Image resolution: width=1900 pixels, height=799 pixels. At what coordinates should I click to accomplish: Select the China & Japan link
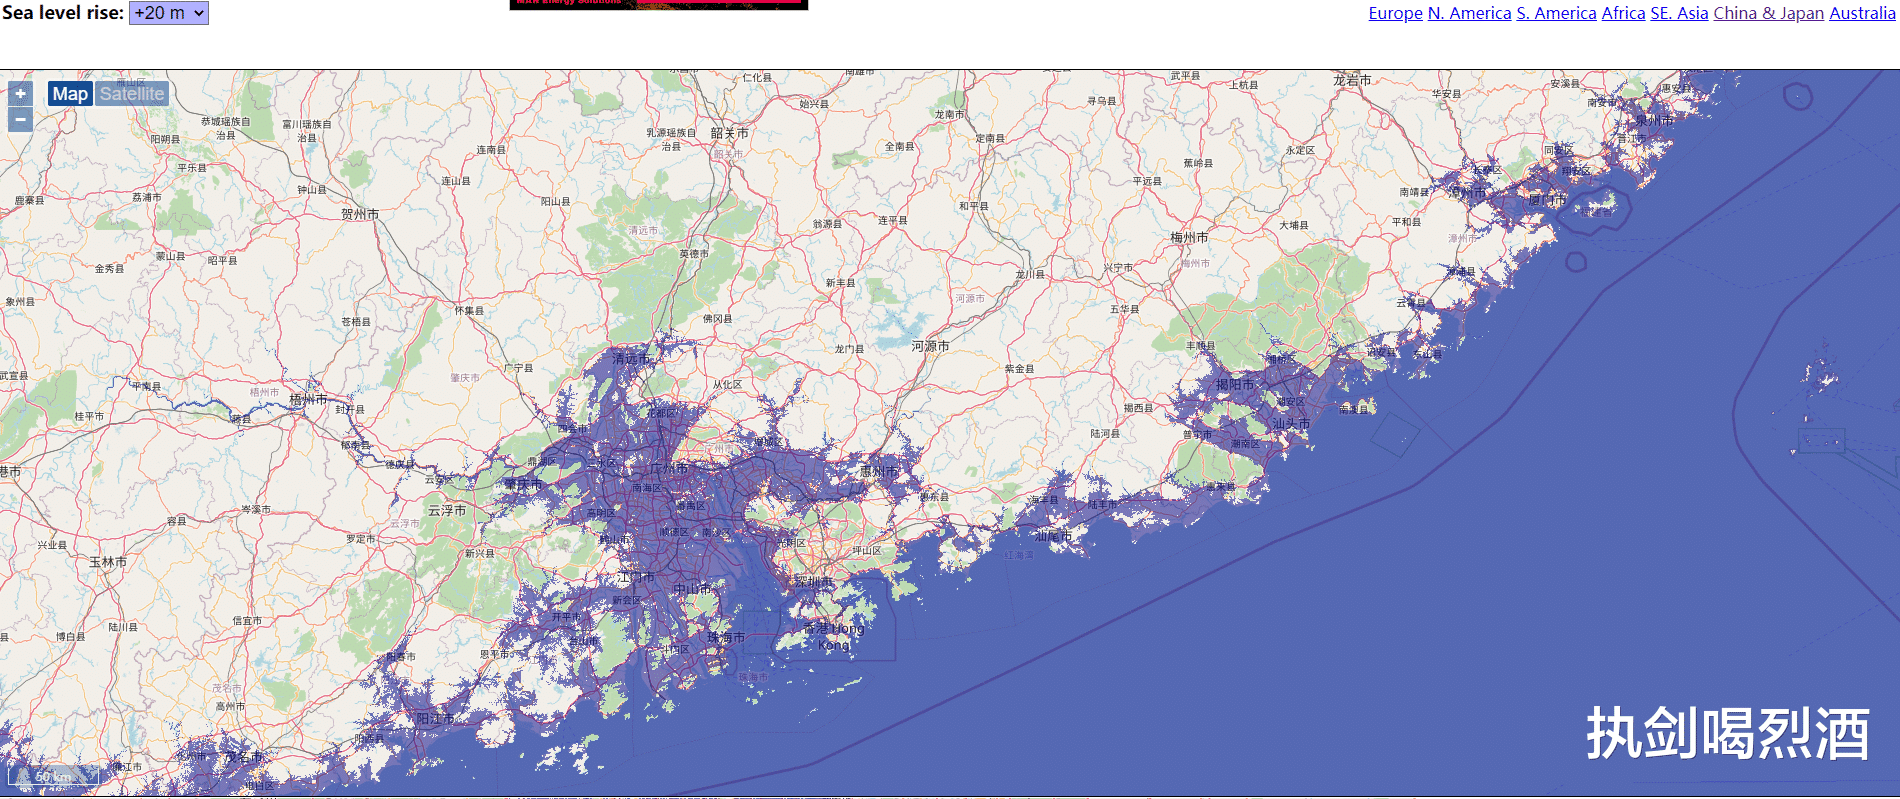[1768, 13]
